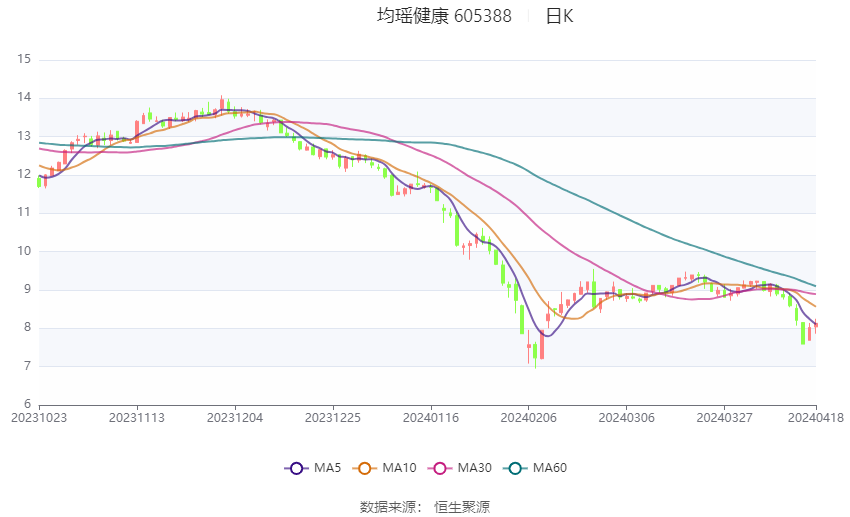Click the 恒生聚源 data source text
The width and height of the screenshot is (850, 517).
462,507
